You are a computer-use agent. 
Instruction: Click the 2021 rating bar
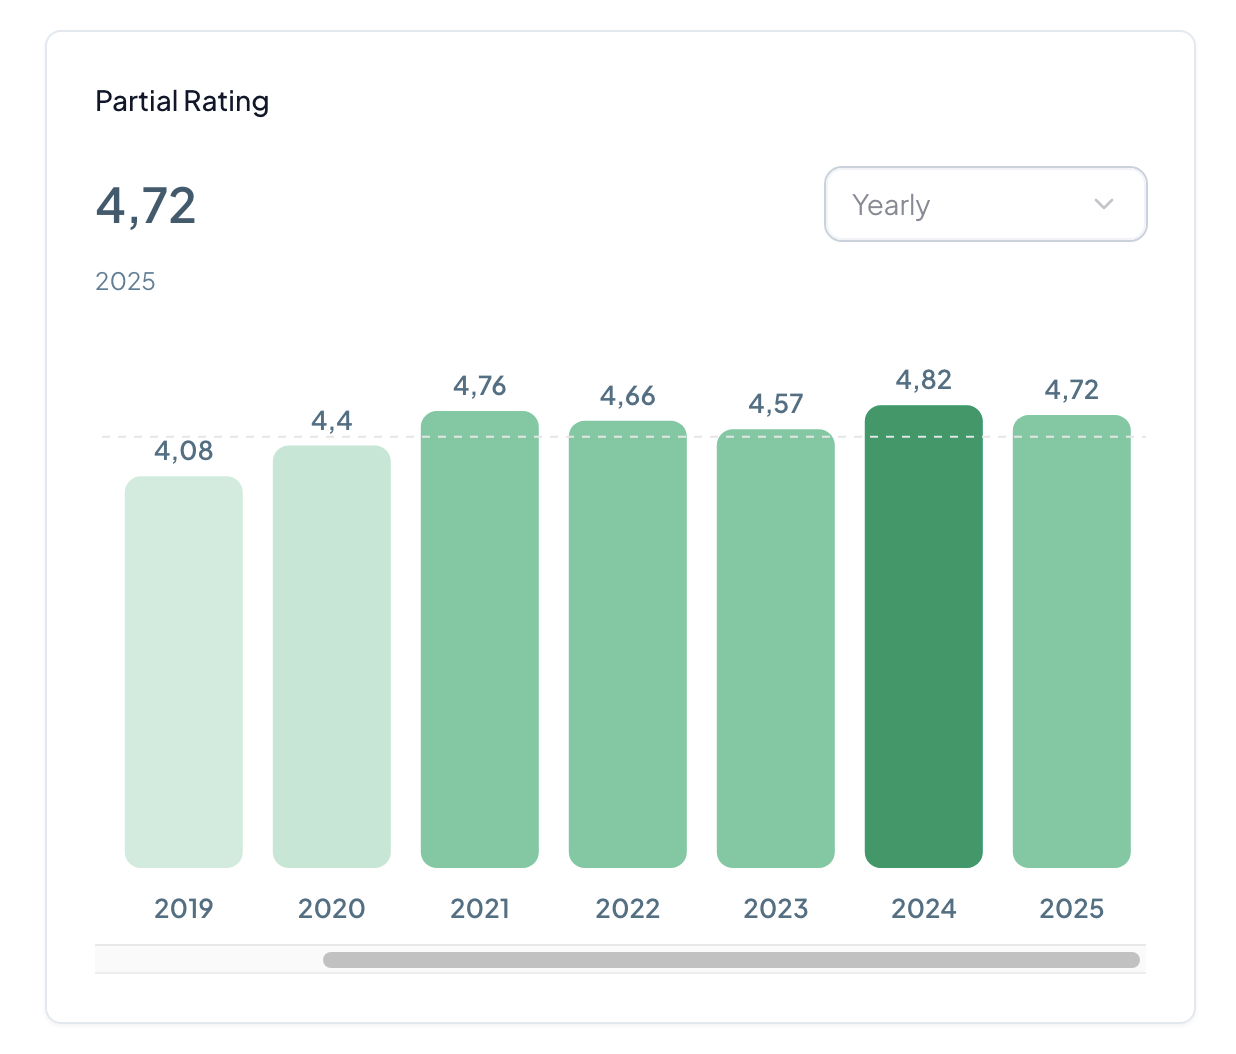480,639
